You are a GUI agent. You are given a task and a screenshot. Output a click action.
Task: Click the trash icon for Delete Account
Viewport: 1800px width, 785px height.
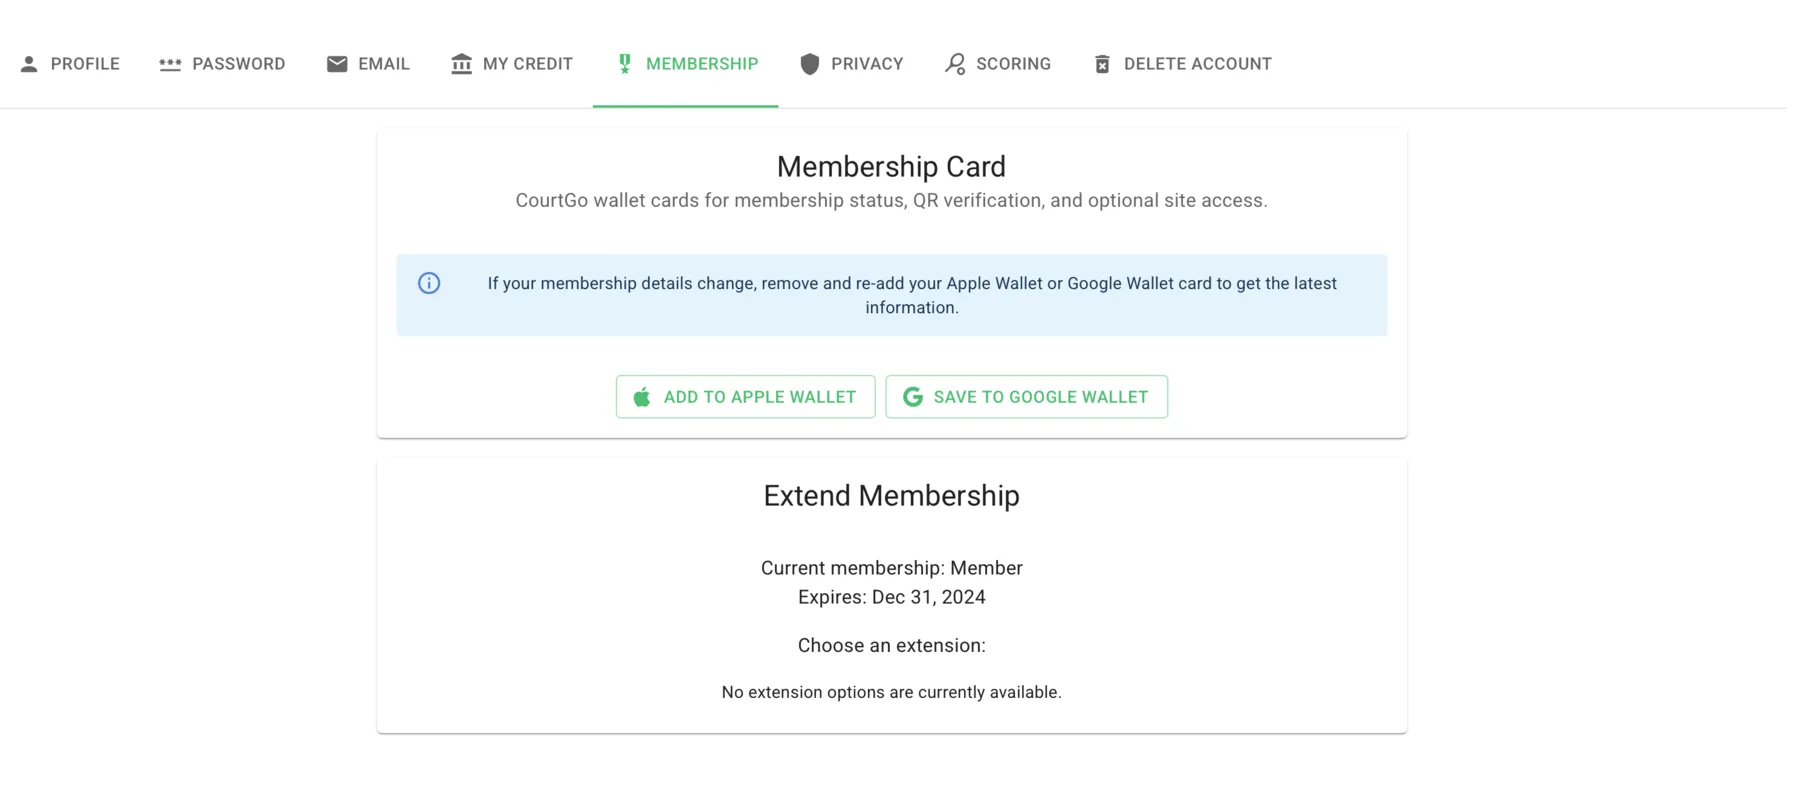(x=1102, y=63)
